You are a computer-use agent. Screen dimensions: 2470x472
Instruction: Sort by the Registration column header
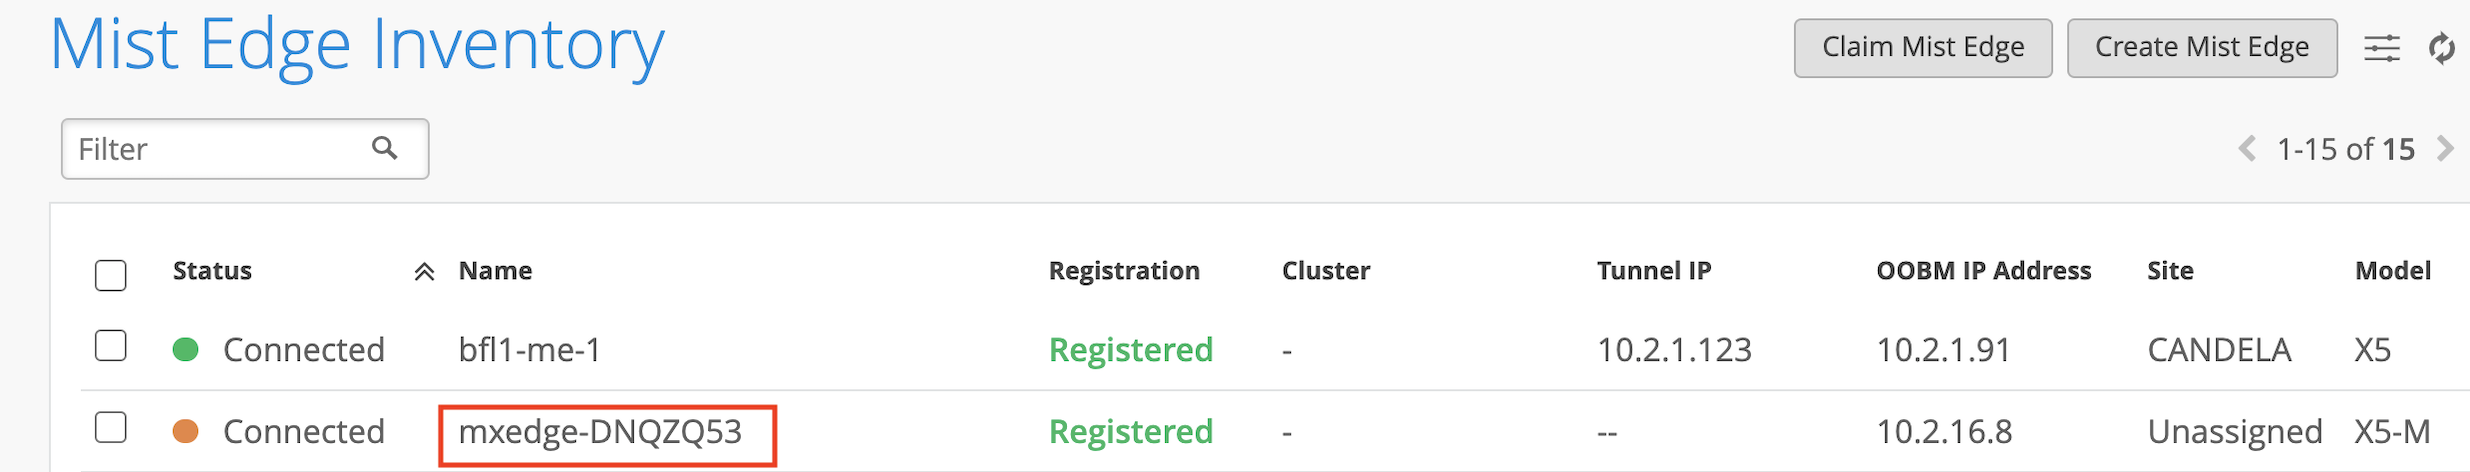1123,271
